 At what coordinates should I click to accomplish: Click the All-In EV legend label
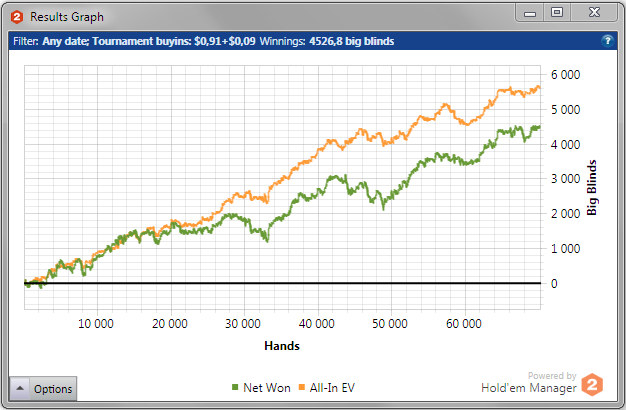[x=332, y=388]
